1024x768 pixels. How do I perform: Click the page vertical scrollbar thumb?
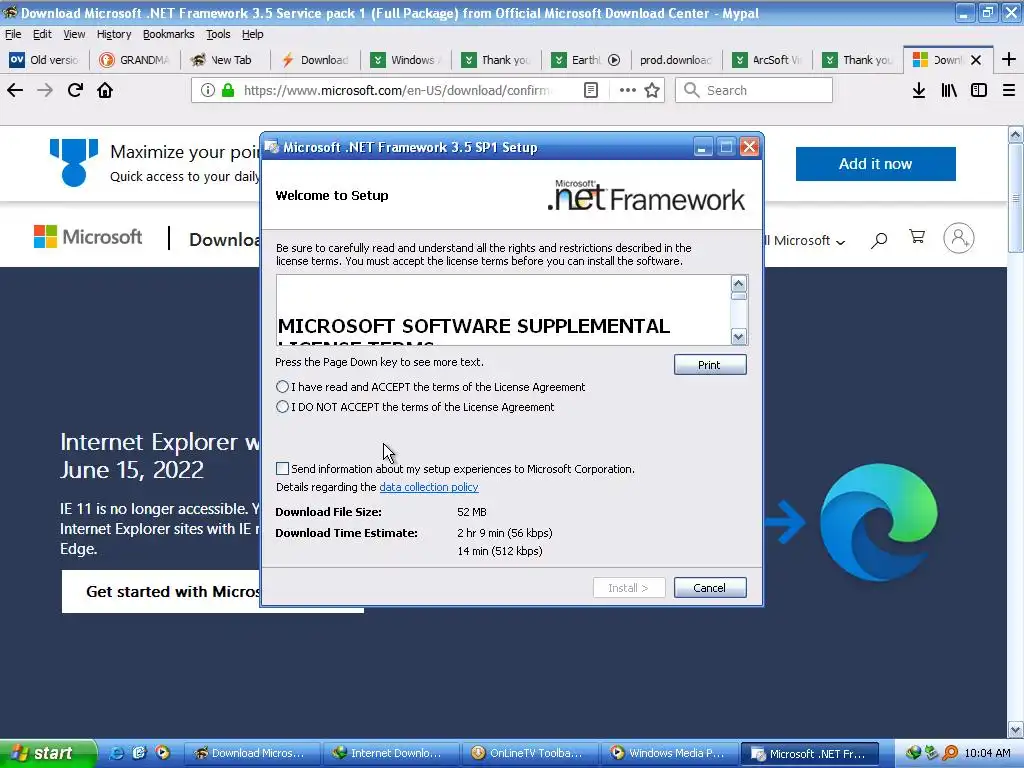point(1016,198)
